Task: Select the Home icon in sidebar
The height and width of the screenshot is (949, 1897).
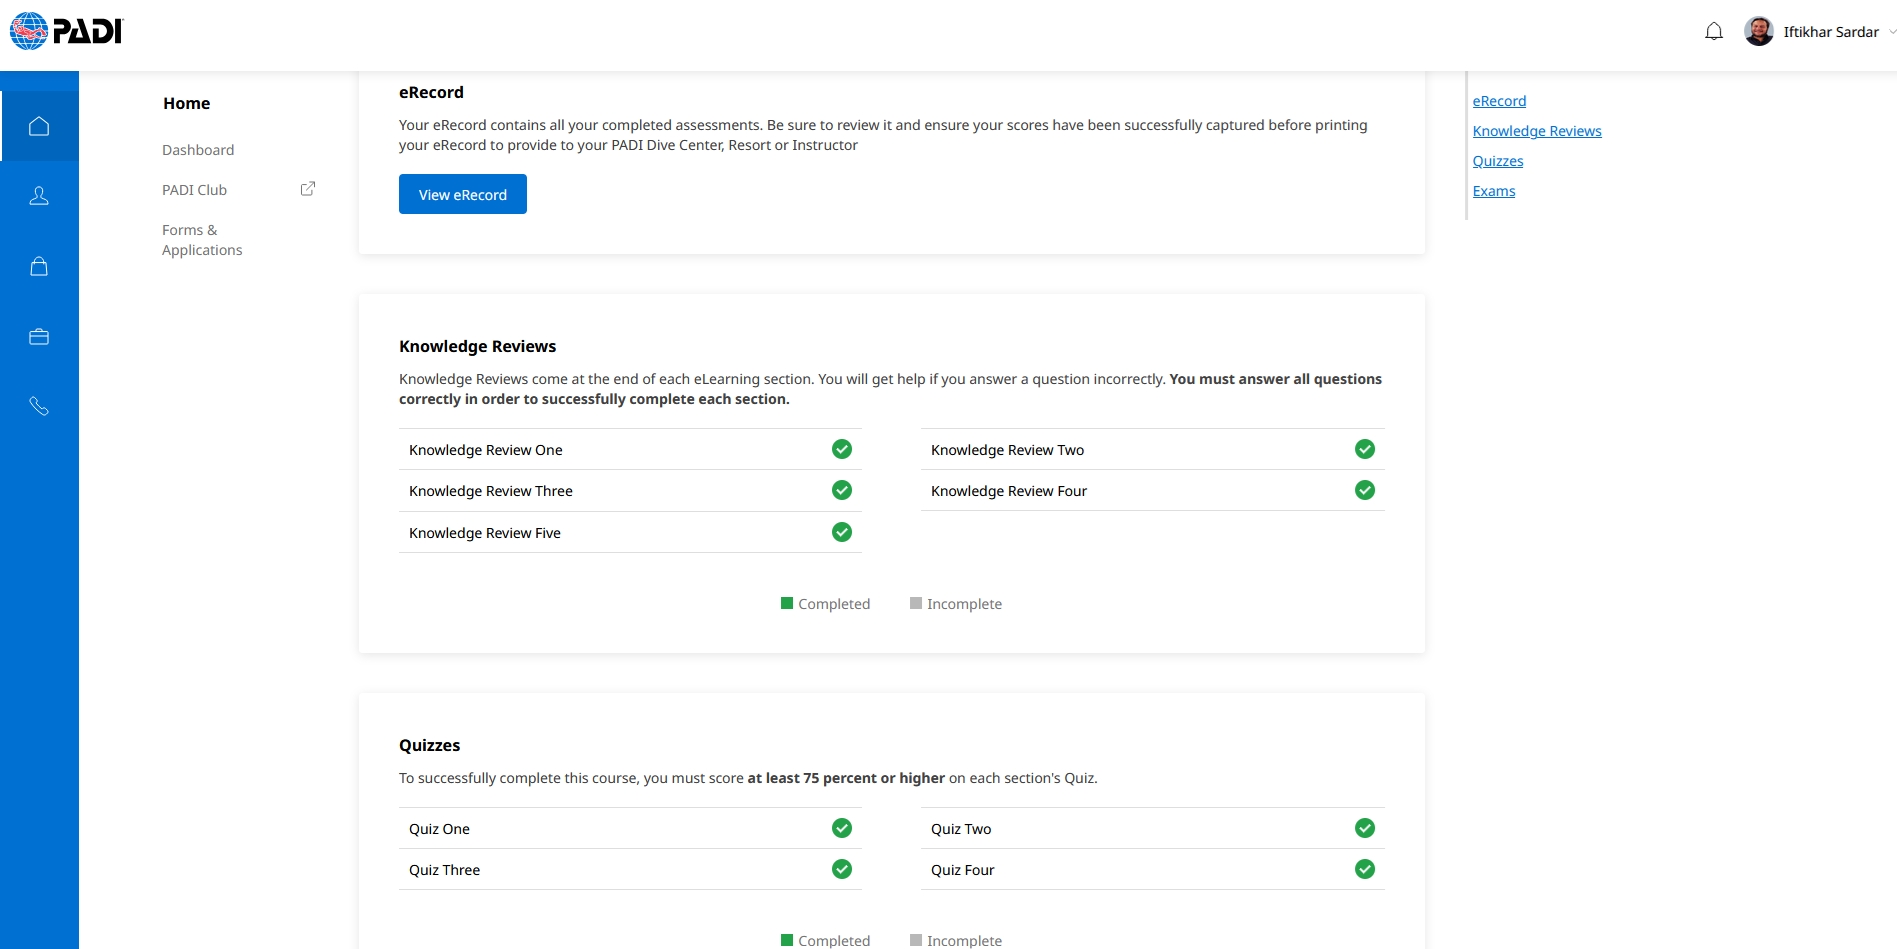Action: (x=39, y=126)
